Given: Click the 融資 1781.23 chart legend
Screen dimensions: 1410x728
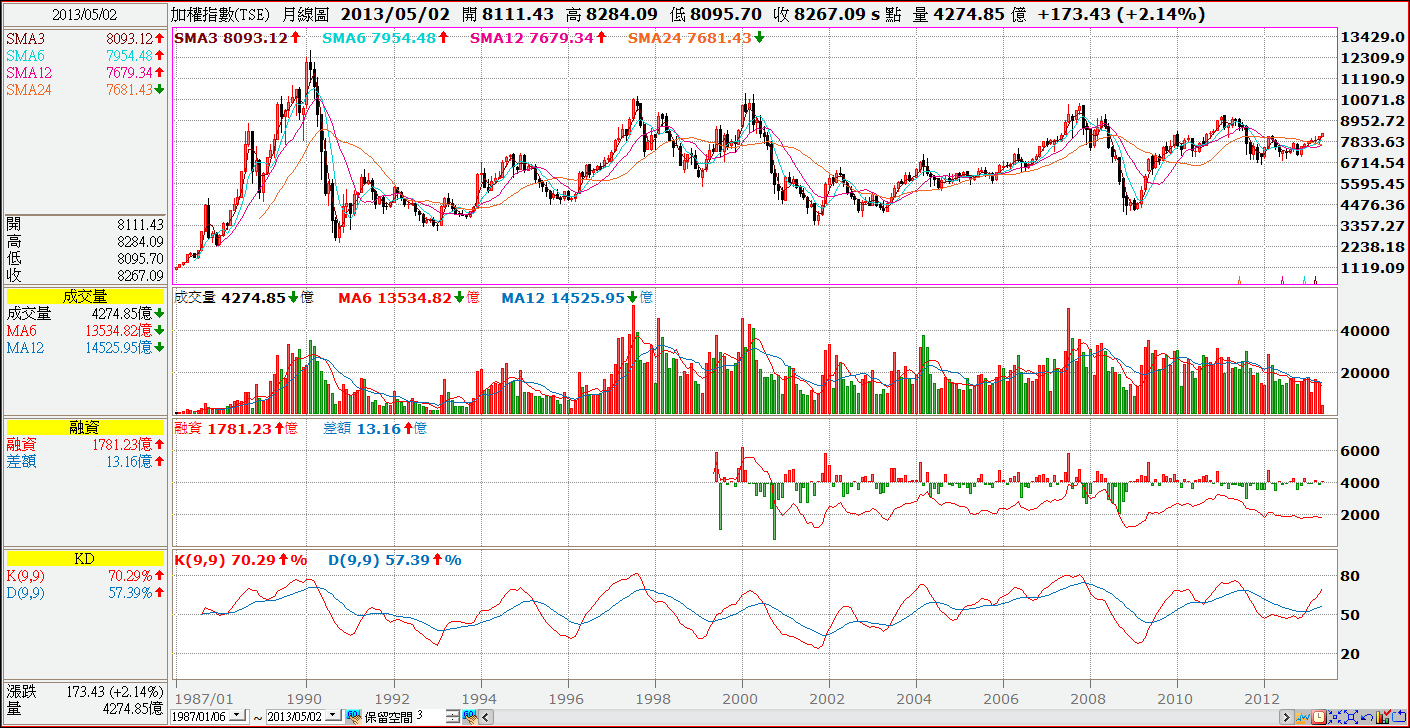Looking at the screenshot, I should pos(236,428).
